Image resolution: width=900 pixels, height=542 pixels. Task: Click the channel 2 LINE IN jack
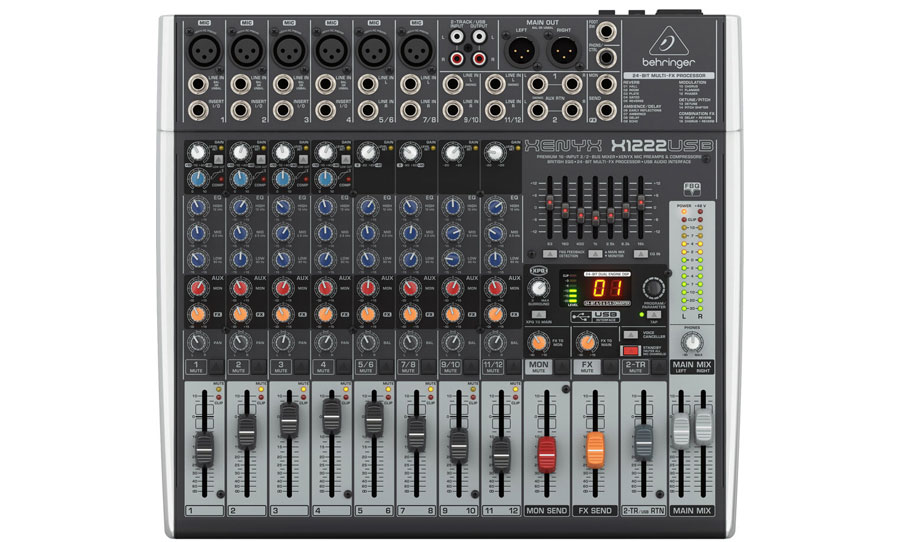(x=240, y=84)
